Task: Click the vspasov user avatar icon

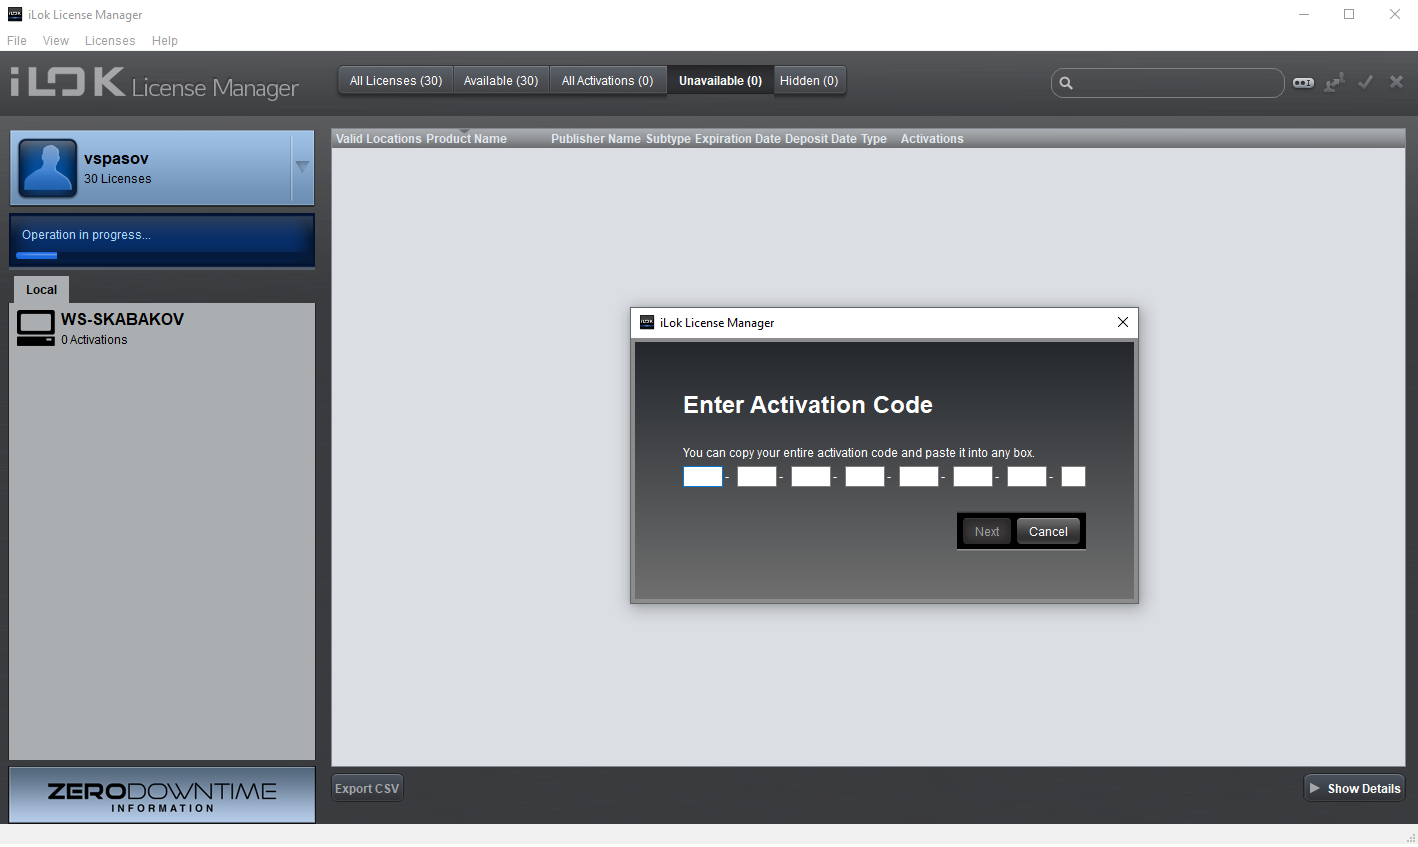Action: point(48,167)
